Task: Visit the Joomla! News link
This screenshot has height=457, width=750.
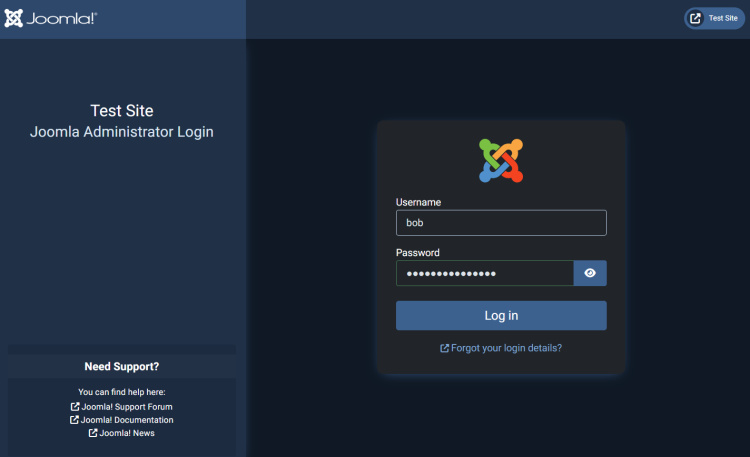Action: [127, 433]
